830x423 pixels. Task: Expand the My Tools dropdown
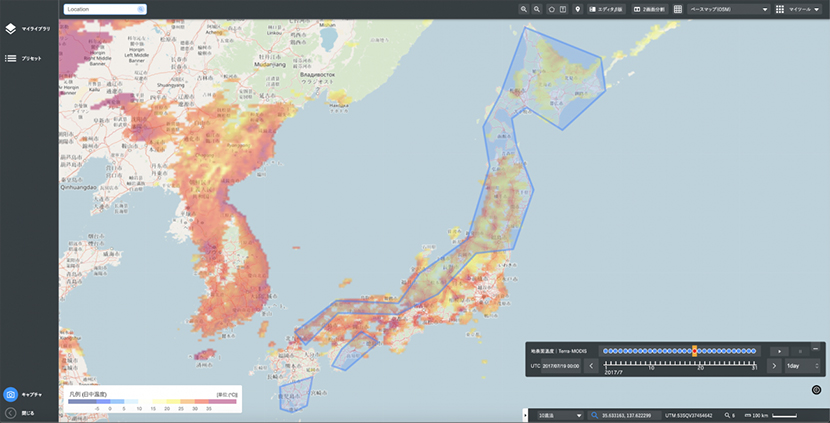pyautogui.click(x=795, y=9)
